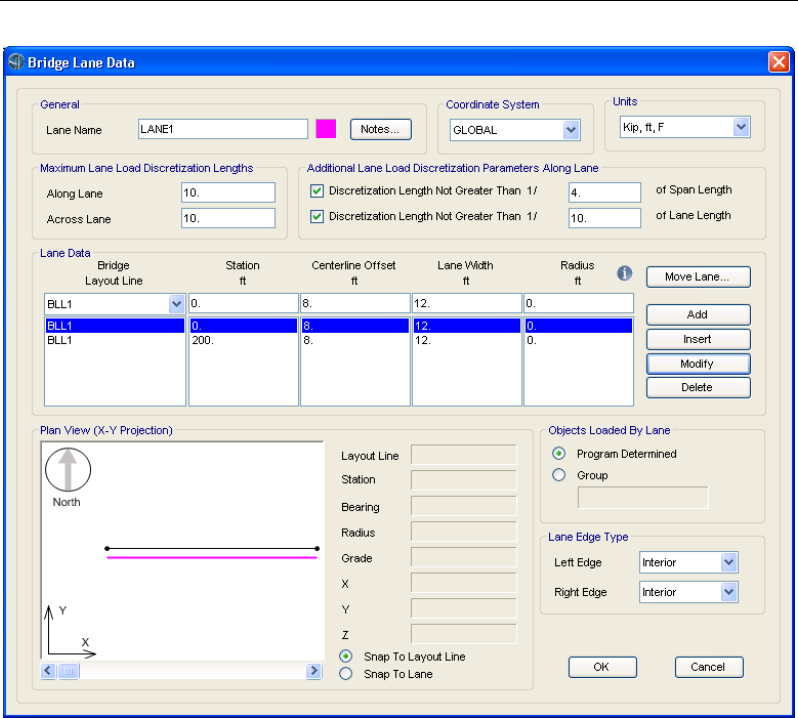Click the North arrow compass icon
This screenshot has height=718, width=798.
point(69,470)
